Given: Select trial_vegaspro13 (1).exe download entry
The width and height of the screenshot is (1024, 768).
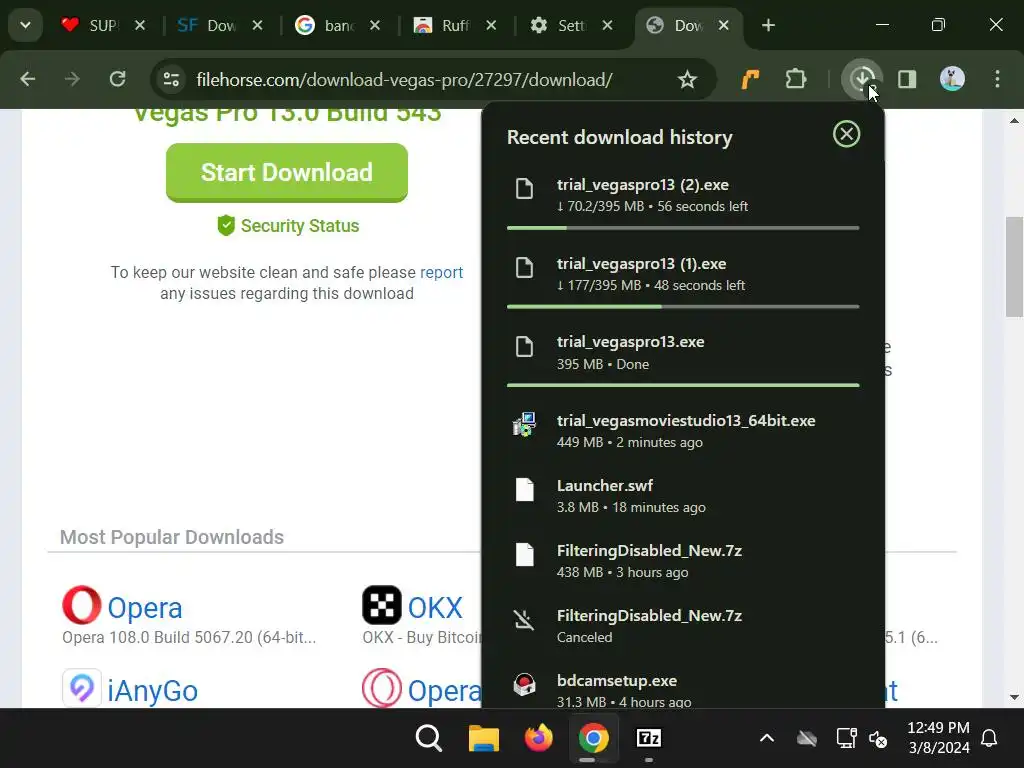Looking at the screenshot, I should click(x=683, y=274).
